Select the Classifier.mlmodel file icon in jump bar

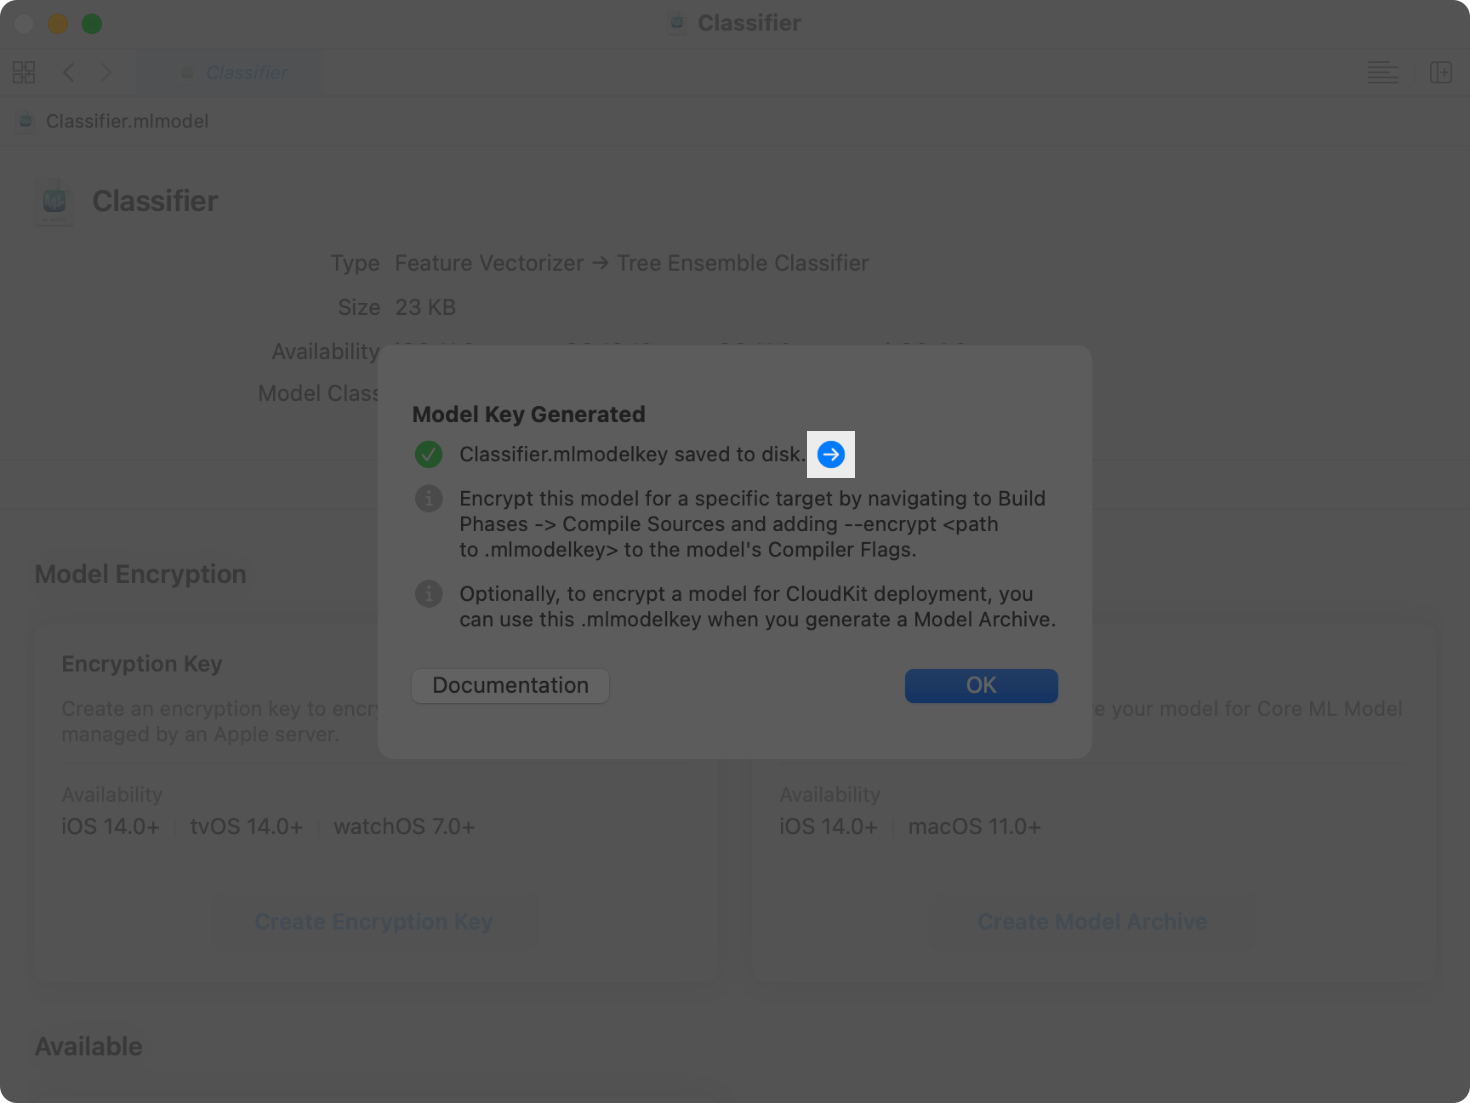coord(24,121)
